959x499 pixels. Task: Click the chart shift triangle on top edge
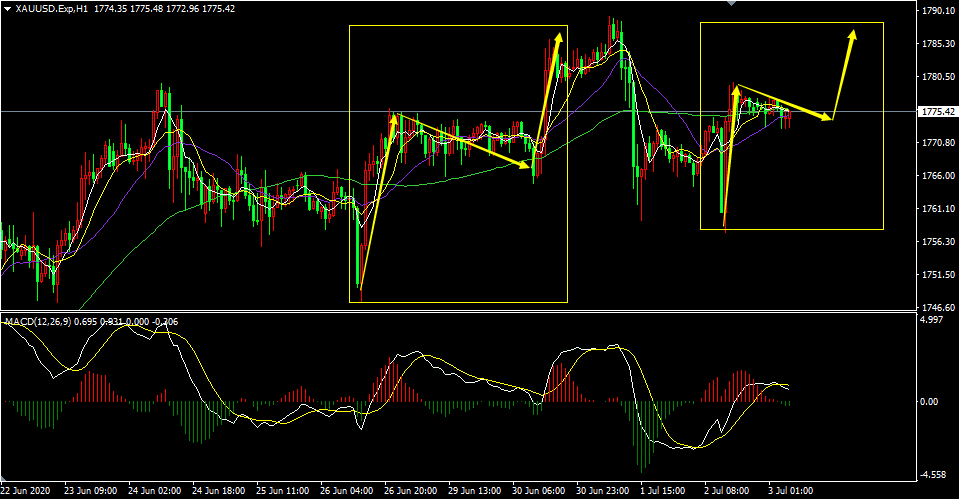730,3
